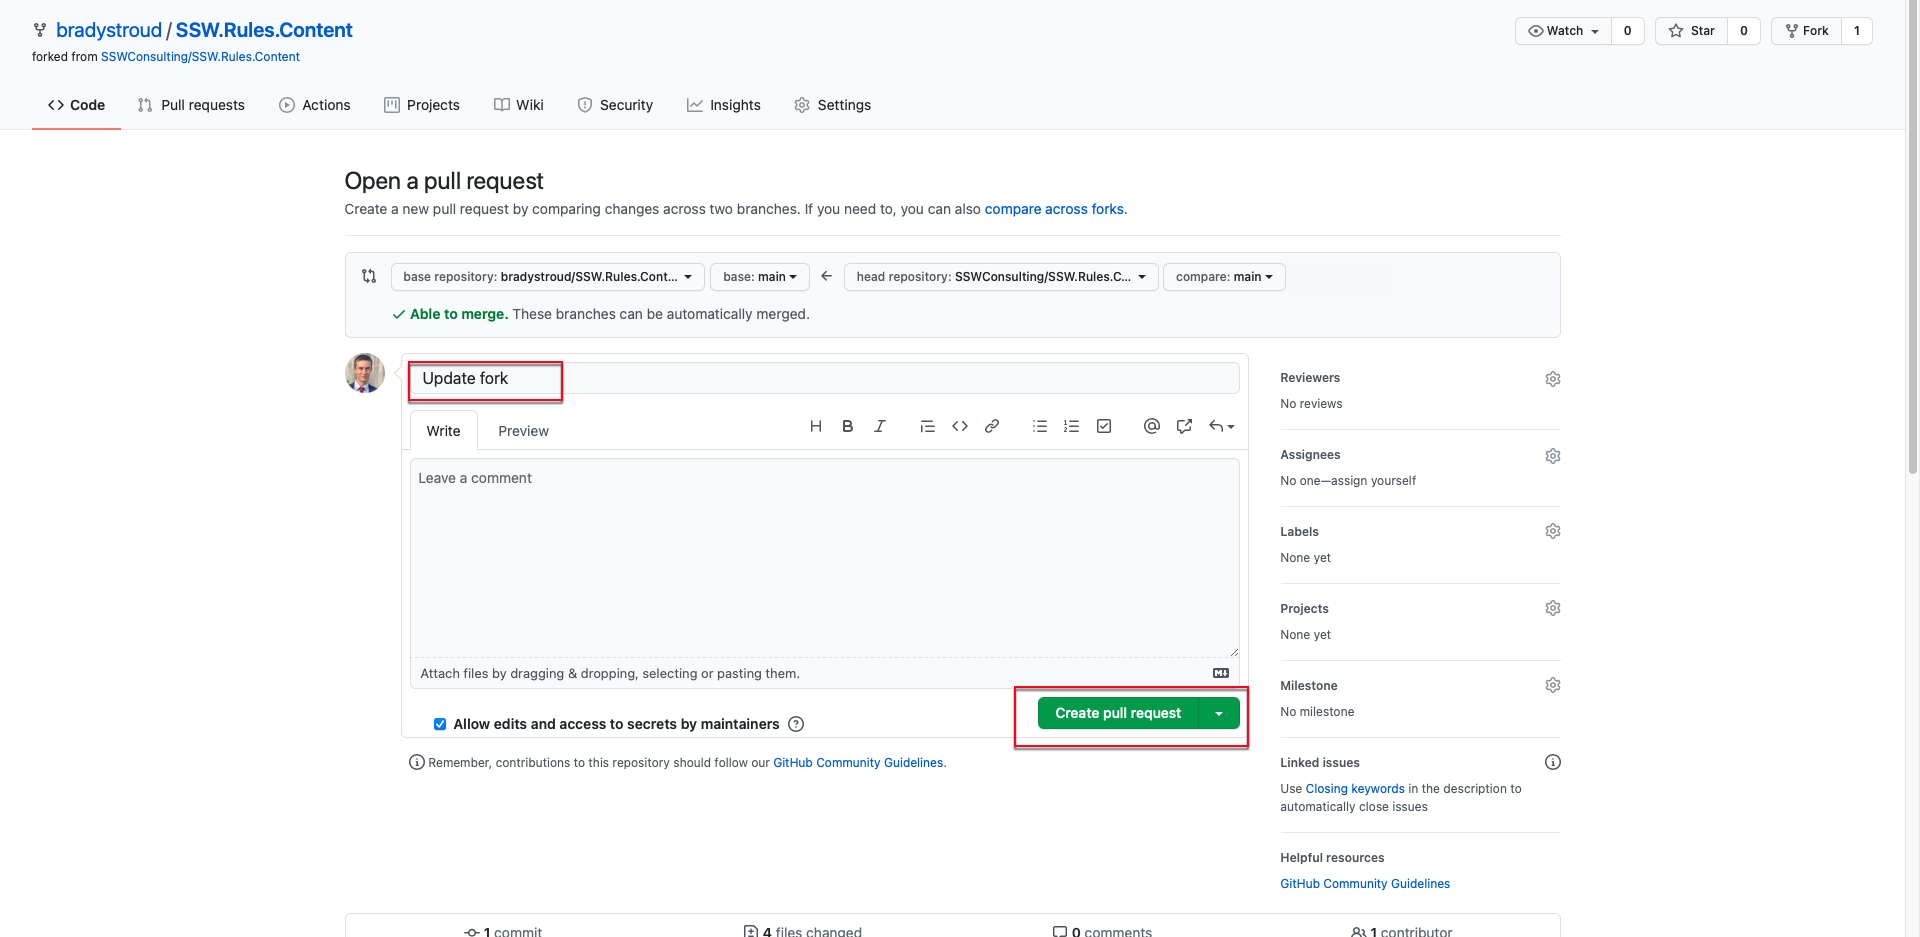Apply Italic formatting in editor toolbar
The height and width of the screenshot is (937, 1920).
point(880,426)
